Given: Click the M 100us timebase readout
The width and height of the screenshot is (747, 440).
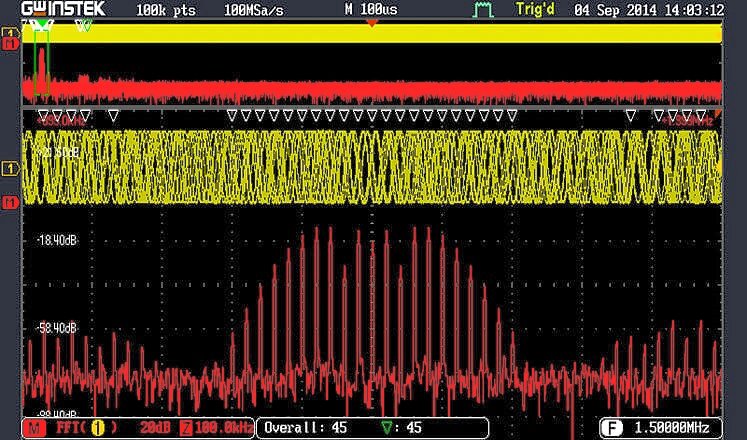Looking at the screenshot, I should click(x=372, y=9).
